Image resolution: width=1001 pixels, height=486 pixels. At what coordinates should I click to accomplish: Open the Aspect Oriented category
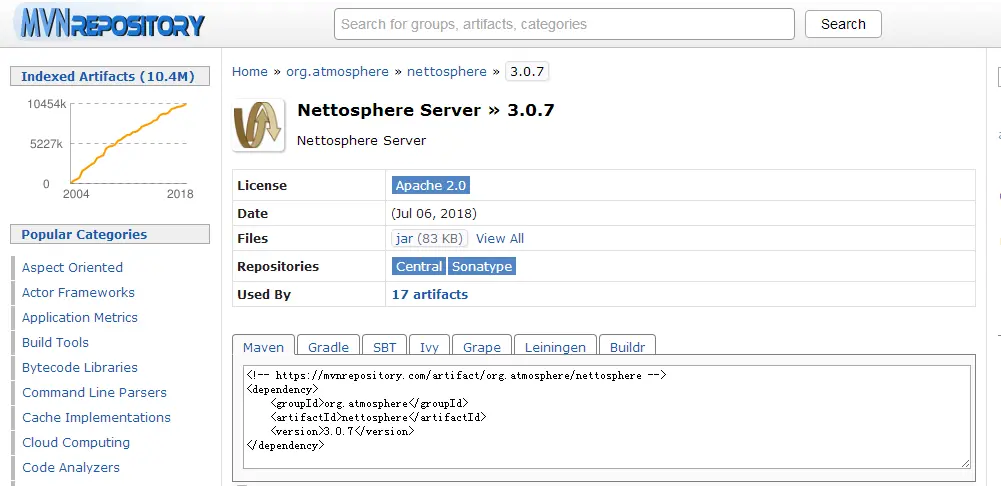click(72, 268)
